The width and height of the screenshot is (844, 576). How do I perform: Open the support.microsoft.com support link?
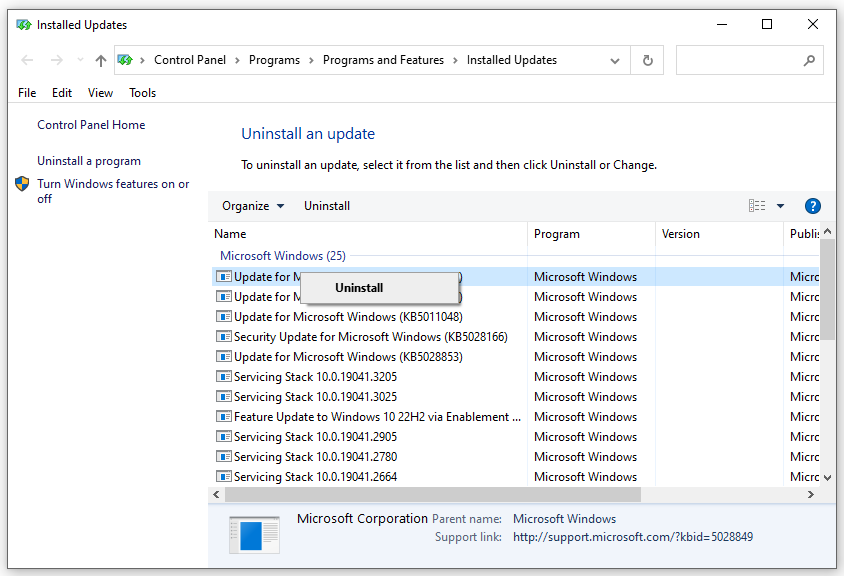click(632, 537)
